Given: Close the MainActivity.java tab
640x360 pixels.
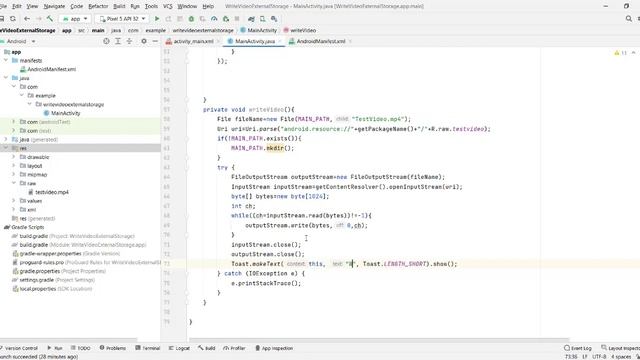Looking at the screenshot, I should [280, 41].
